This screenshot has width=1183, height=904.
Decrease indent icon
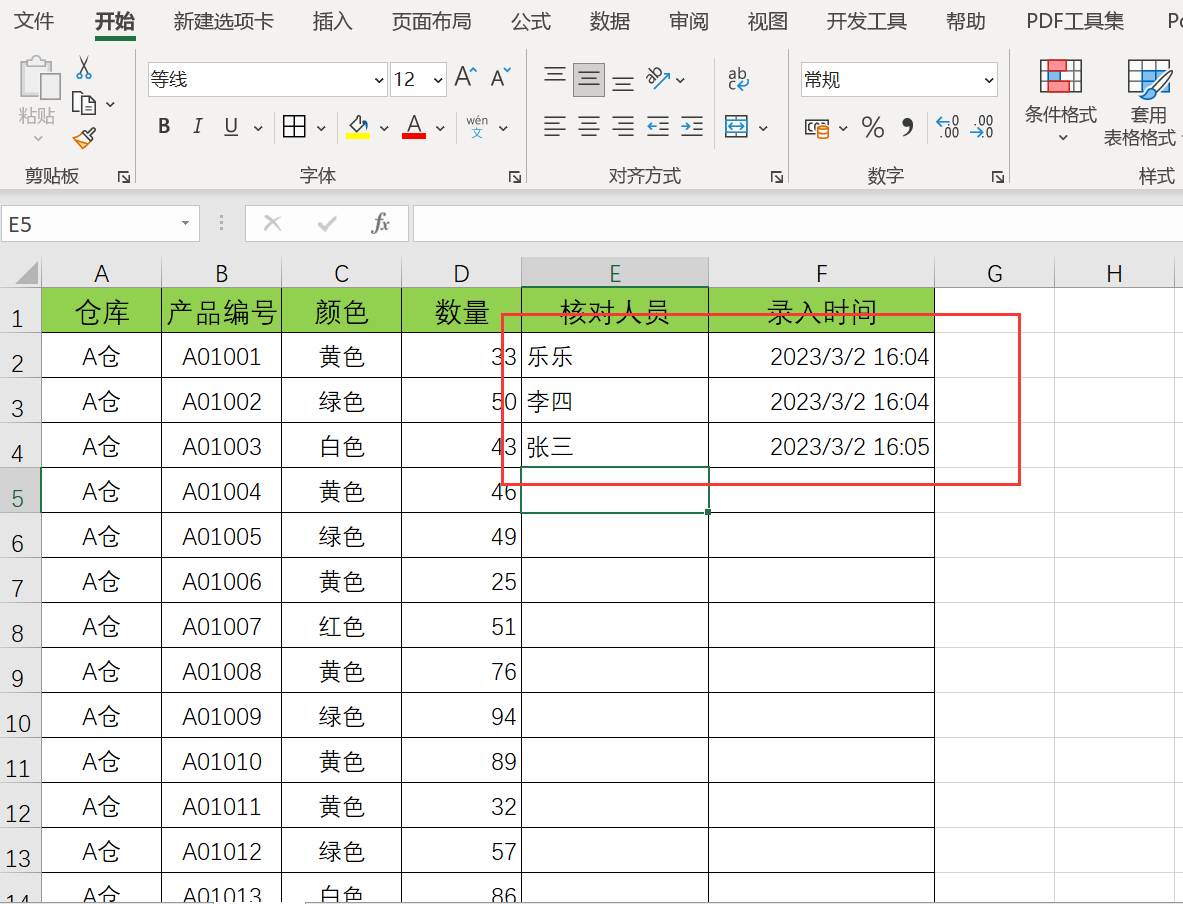(658, 127)
